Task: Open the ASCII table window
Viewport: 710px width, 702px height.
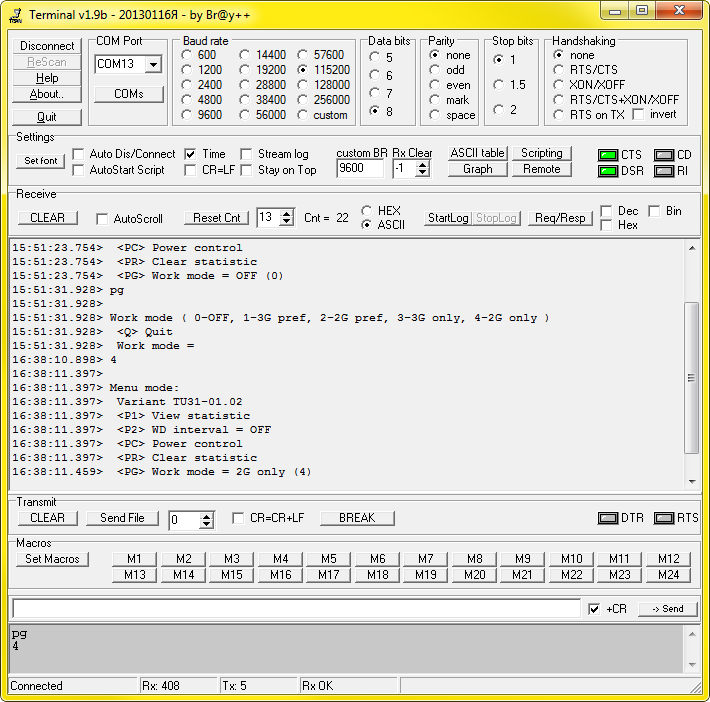Action: [477, 153]
